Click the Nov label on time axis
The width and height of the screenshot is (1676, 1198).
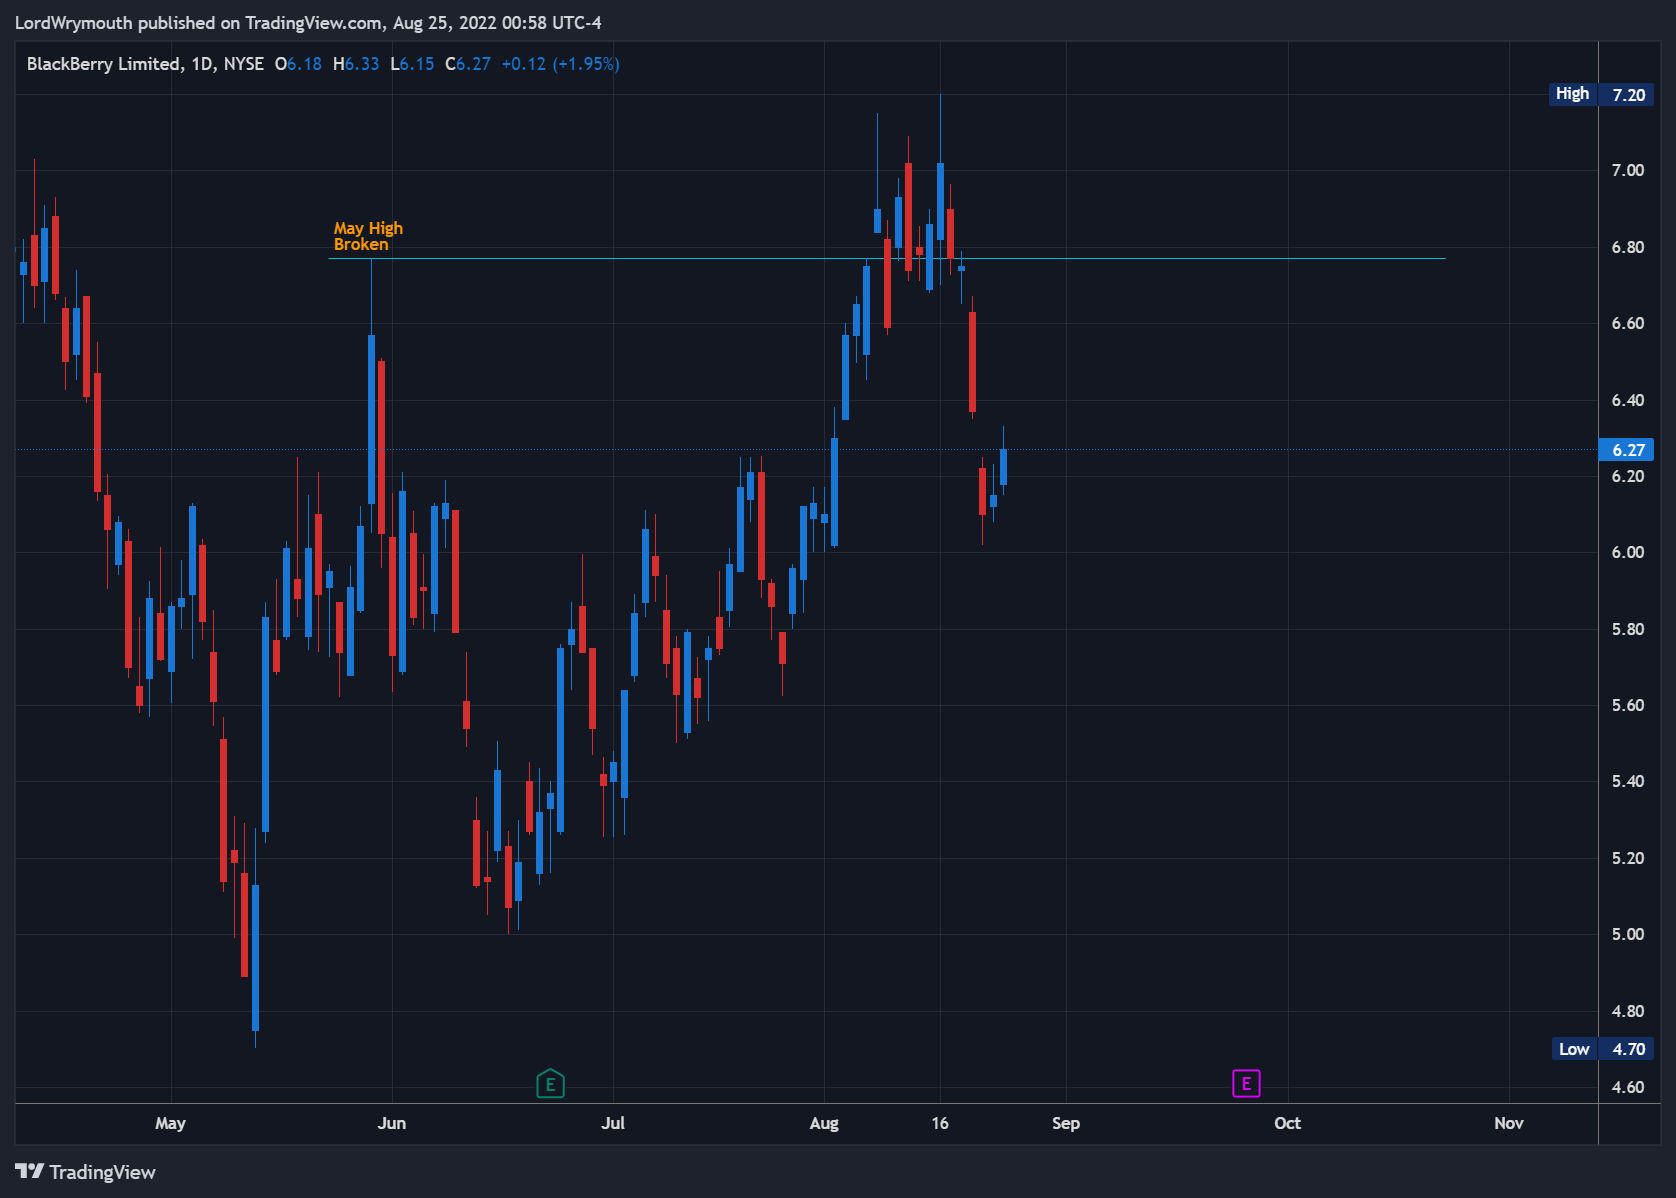point(1509,1123)
